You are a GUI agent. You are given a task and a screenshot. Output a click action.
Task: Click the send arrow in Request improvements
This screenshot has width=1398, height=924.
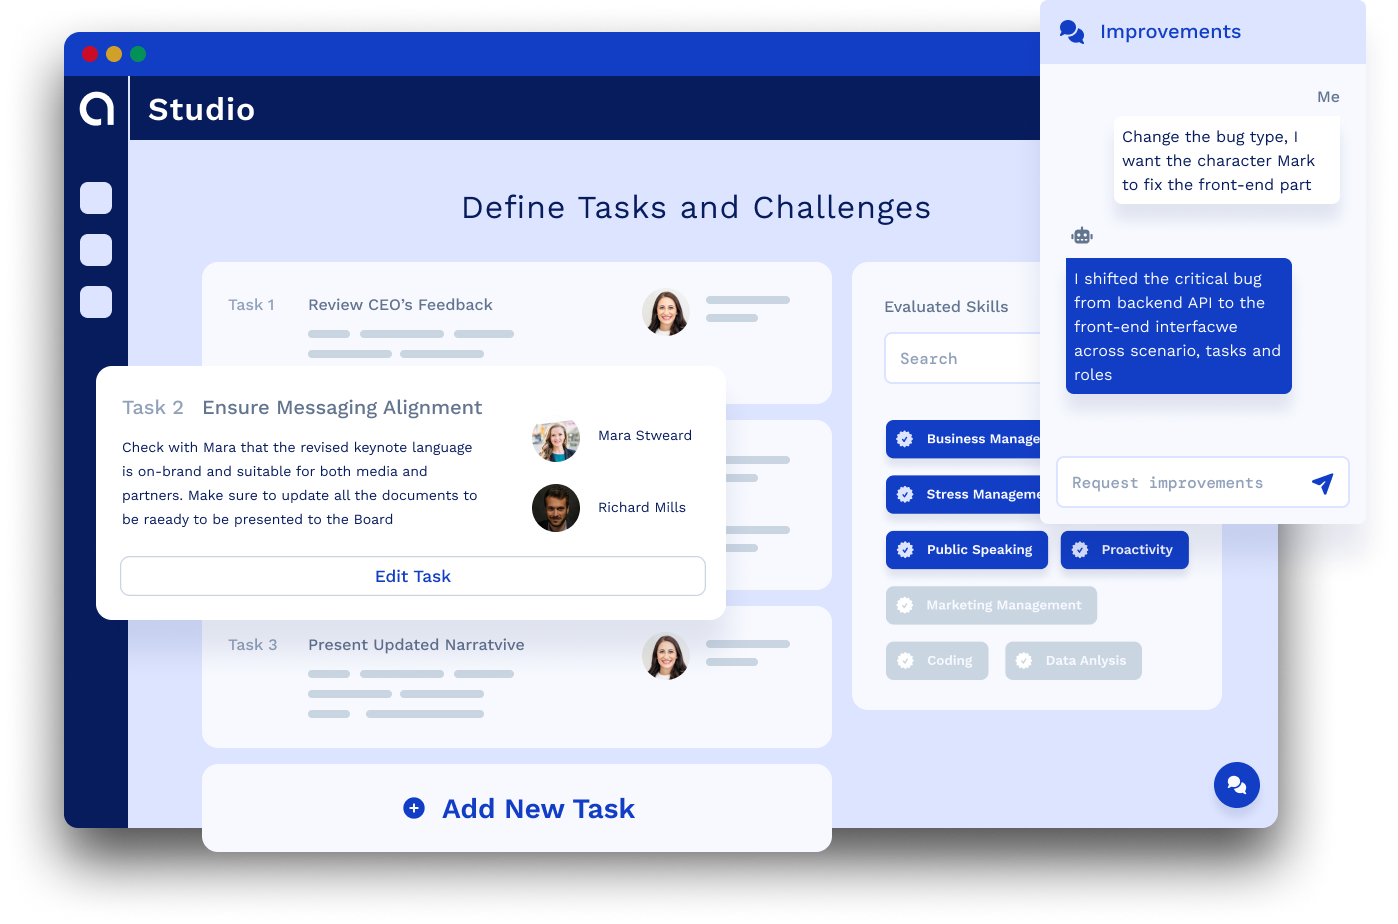1322,484
